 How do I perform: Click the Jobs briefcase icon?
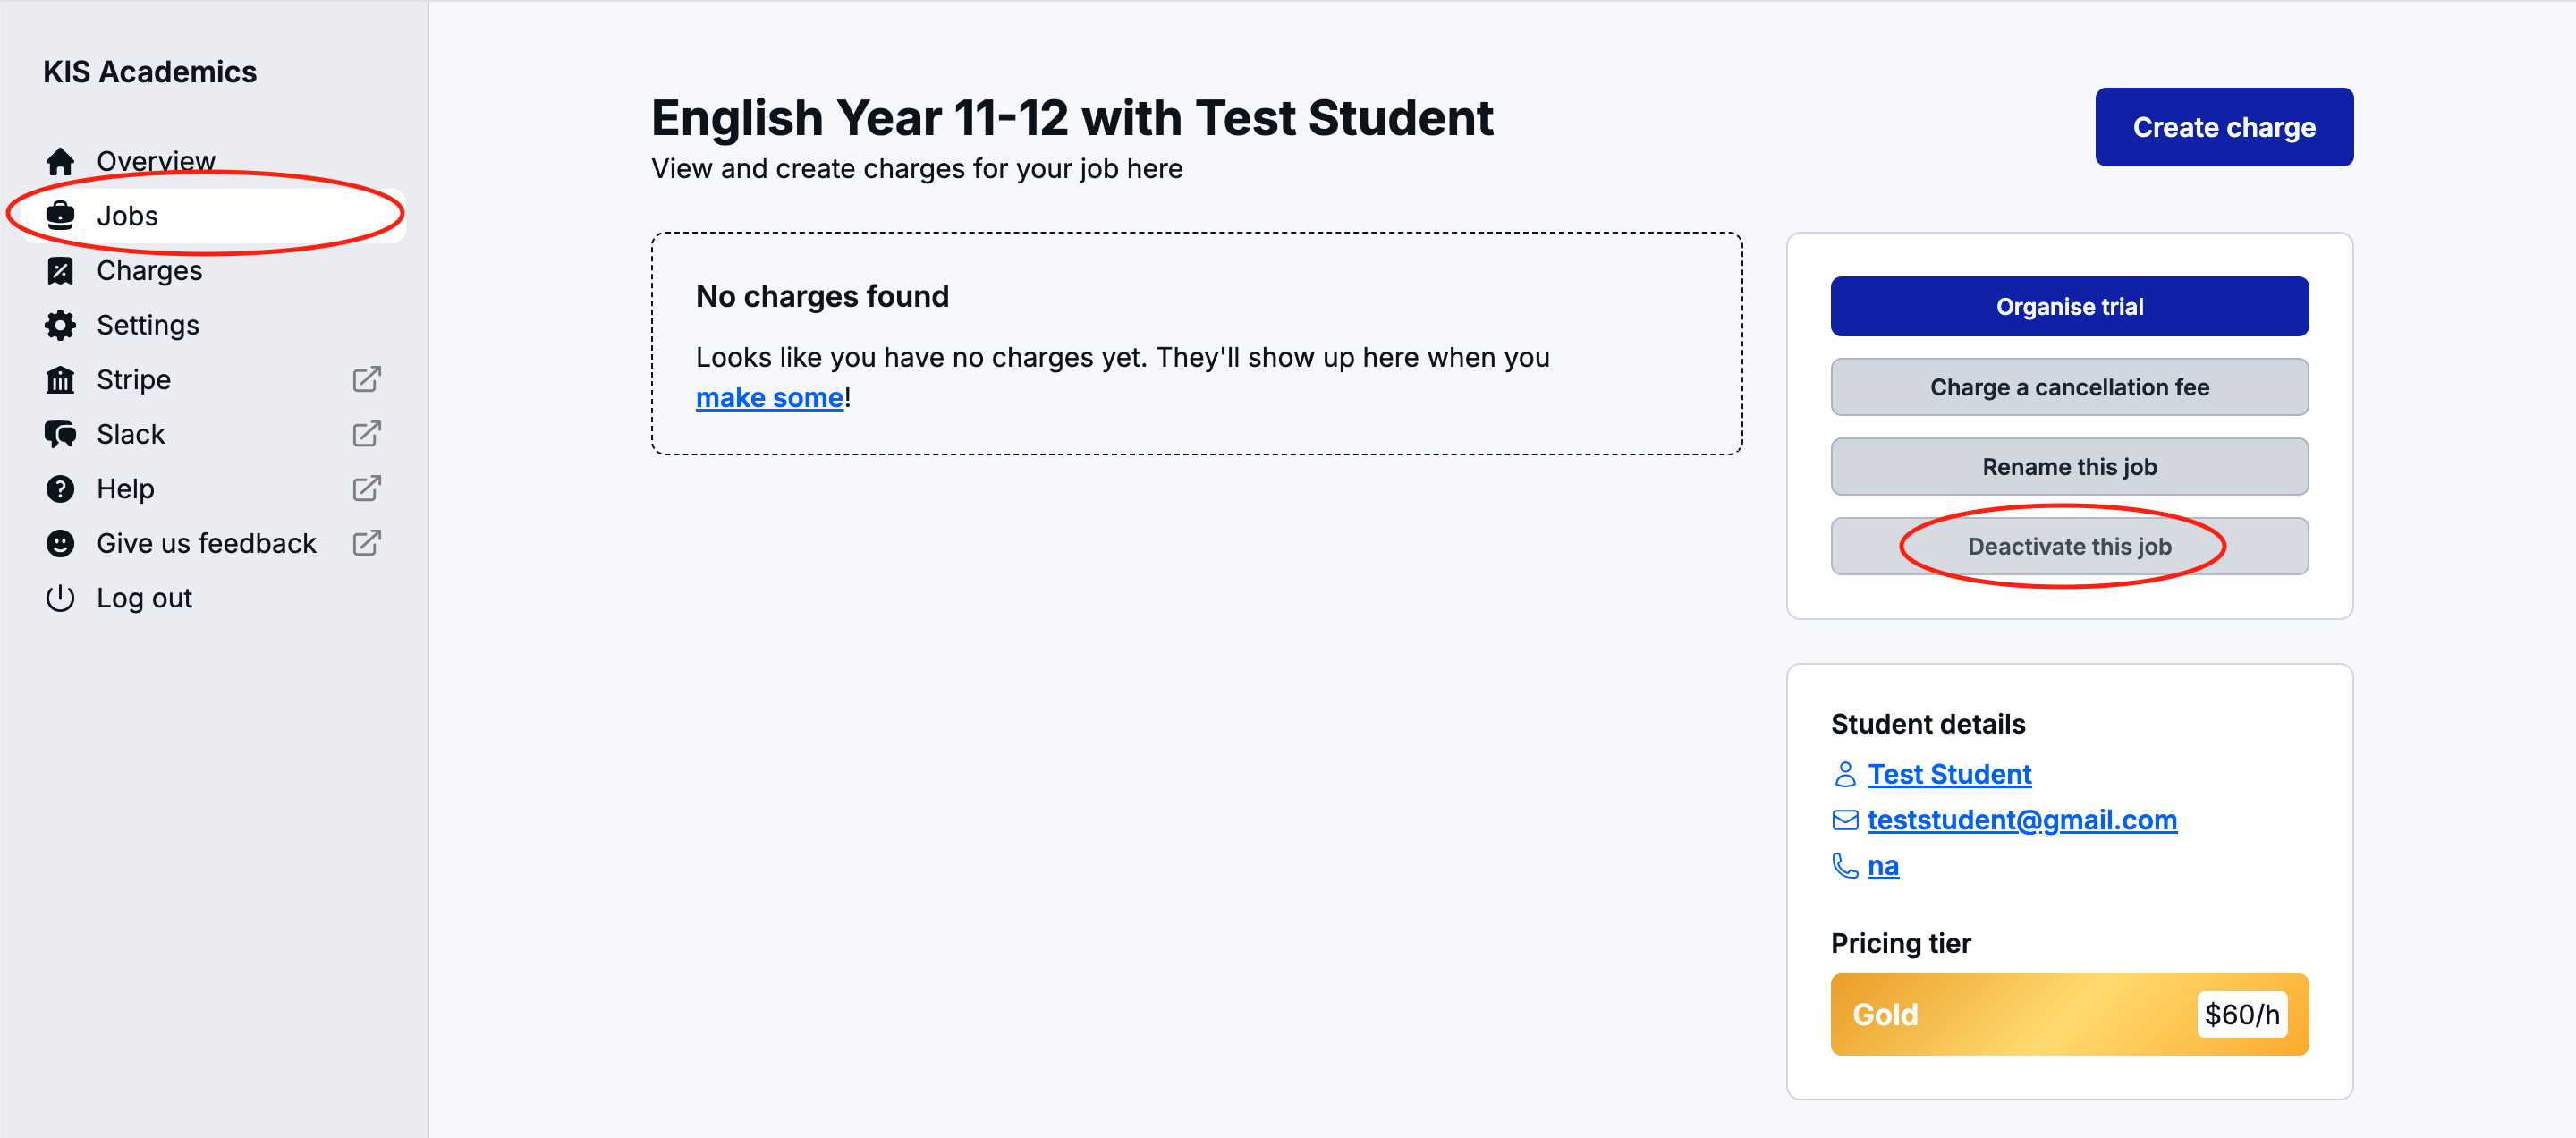(x=60, y=216)
